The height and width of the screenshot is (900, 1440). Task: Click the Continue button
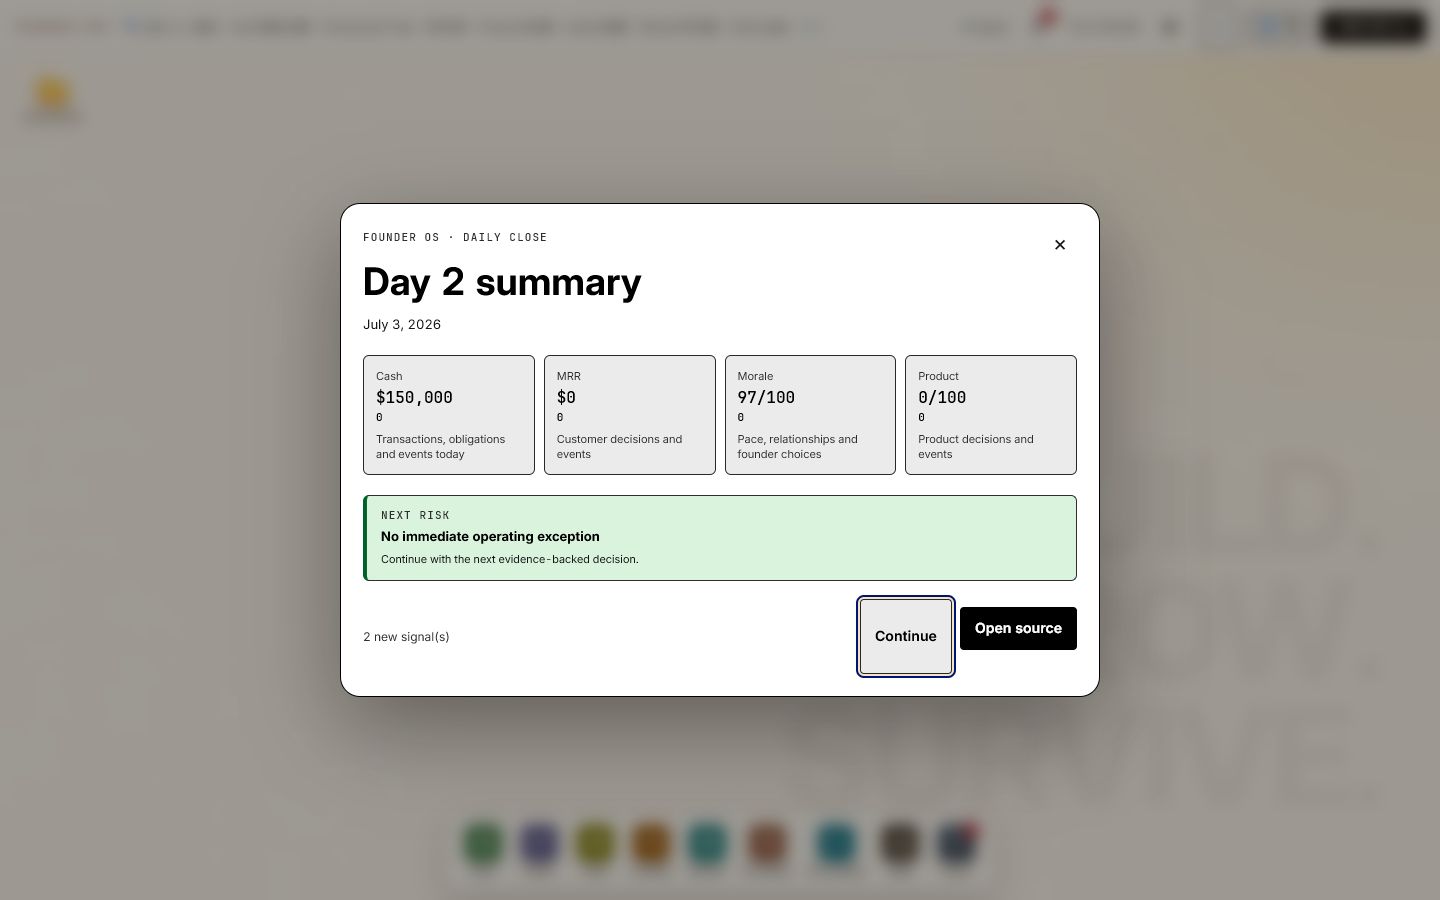(906, 636)
